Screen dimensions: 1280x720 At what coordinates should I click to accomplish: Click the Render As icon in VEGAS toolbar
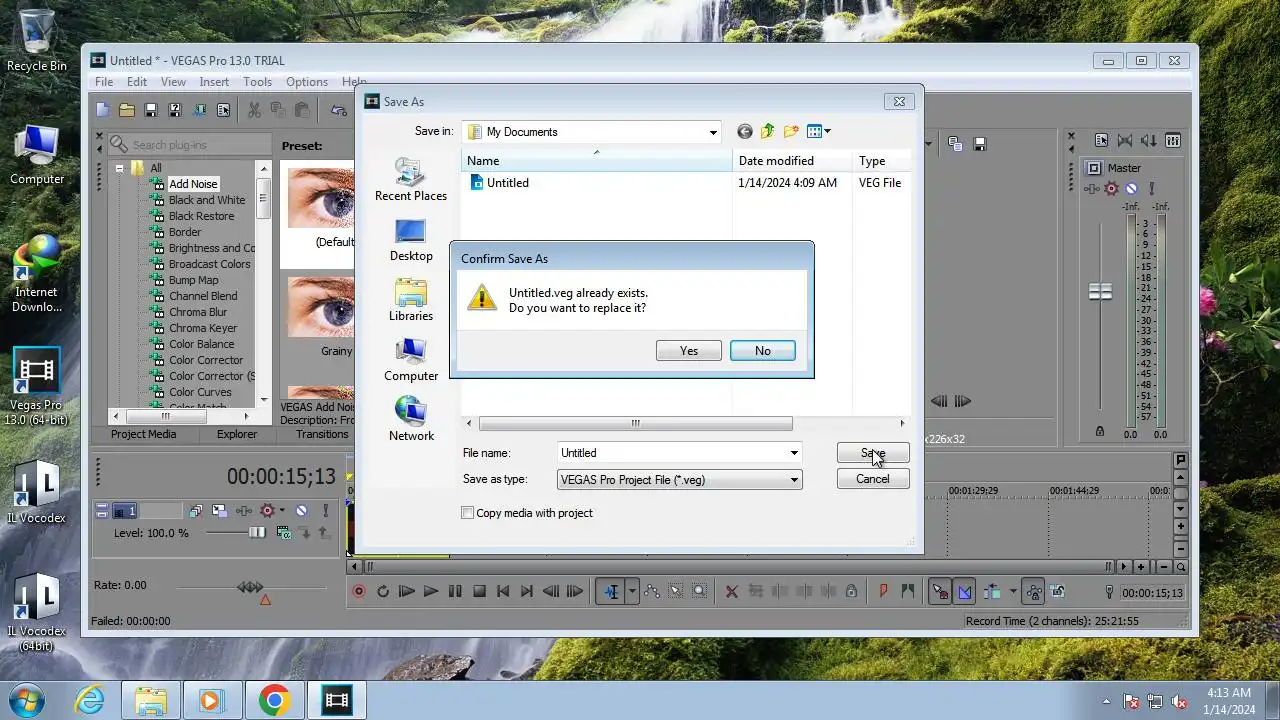coord(199,110)
